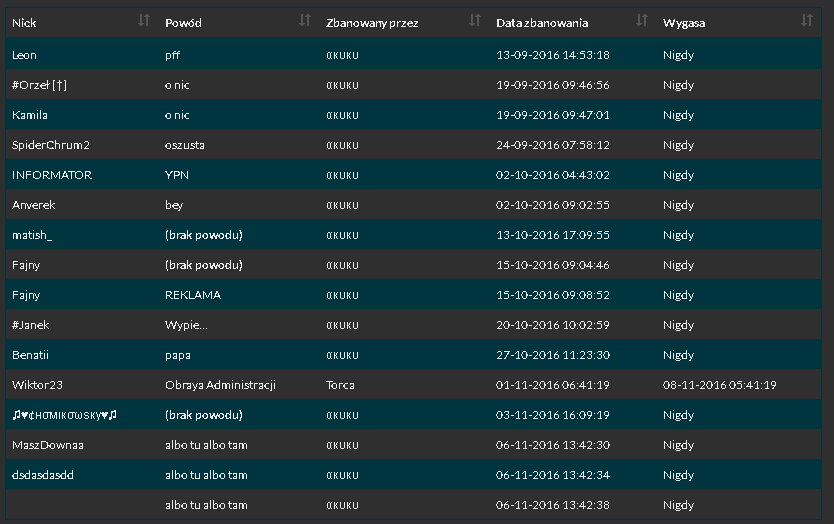Click ban date 15-10-2016 09:04:46
The width and height of the screenshot is (834, 524).
pyautogui.click(x=553, y=265)
